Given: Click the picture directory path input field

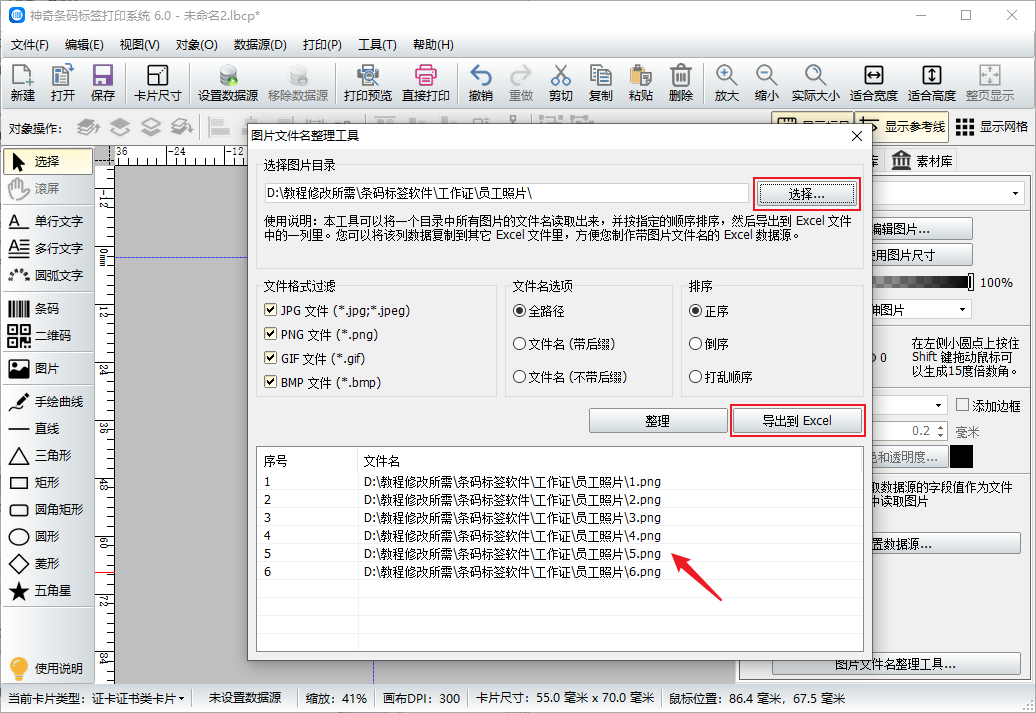Looking at the screenshot, I should [505, 193].
